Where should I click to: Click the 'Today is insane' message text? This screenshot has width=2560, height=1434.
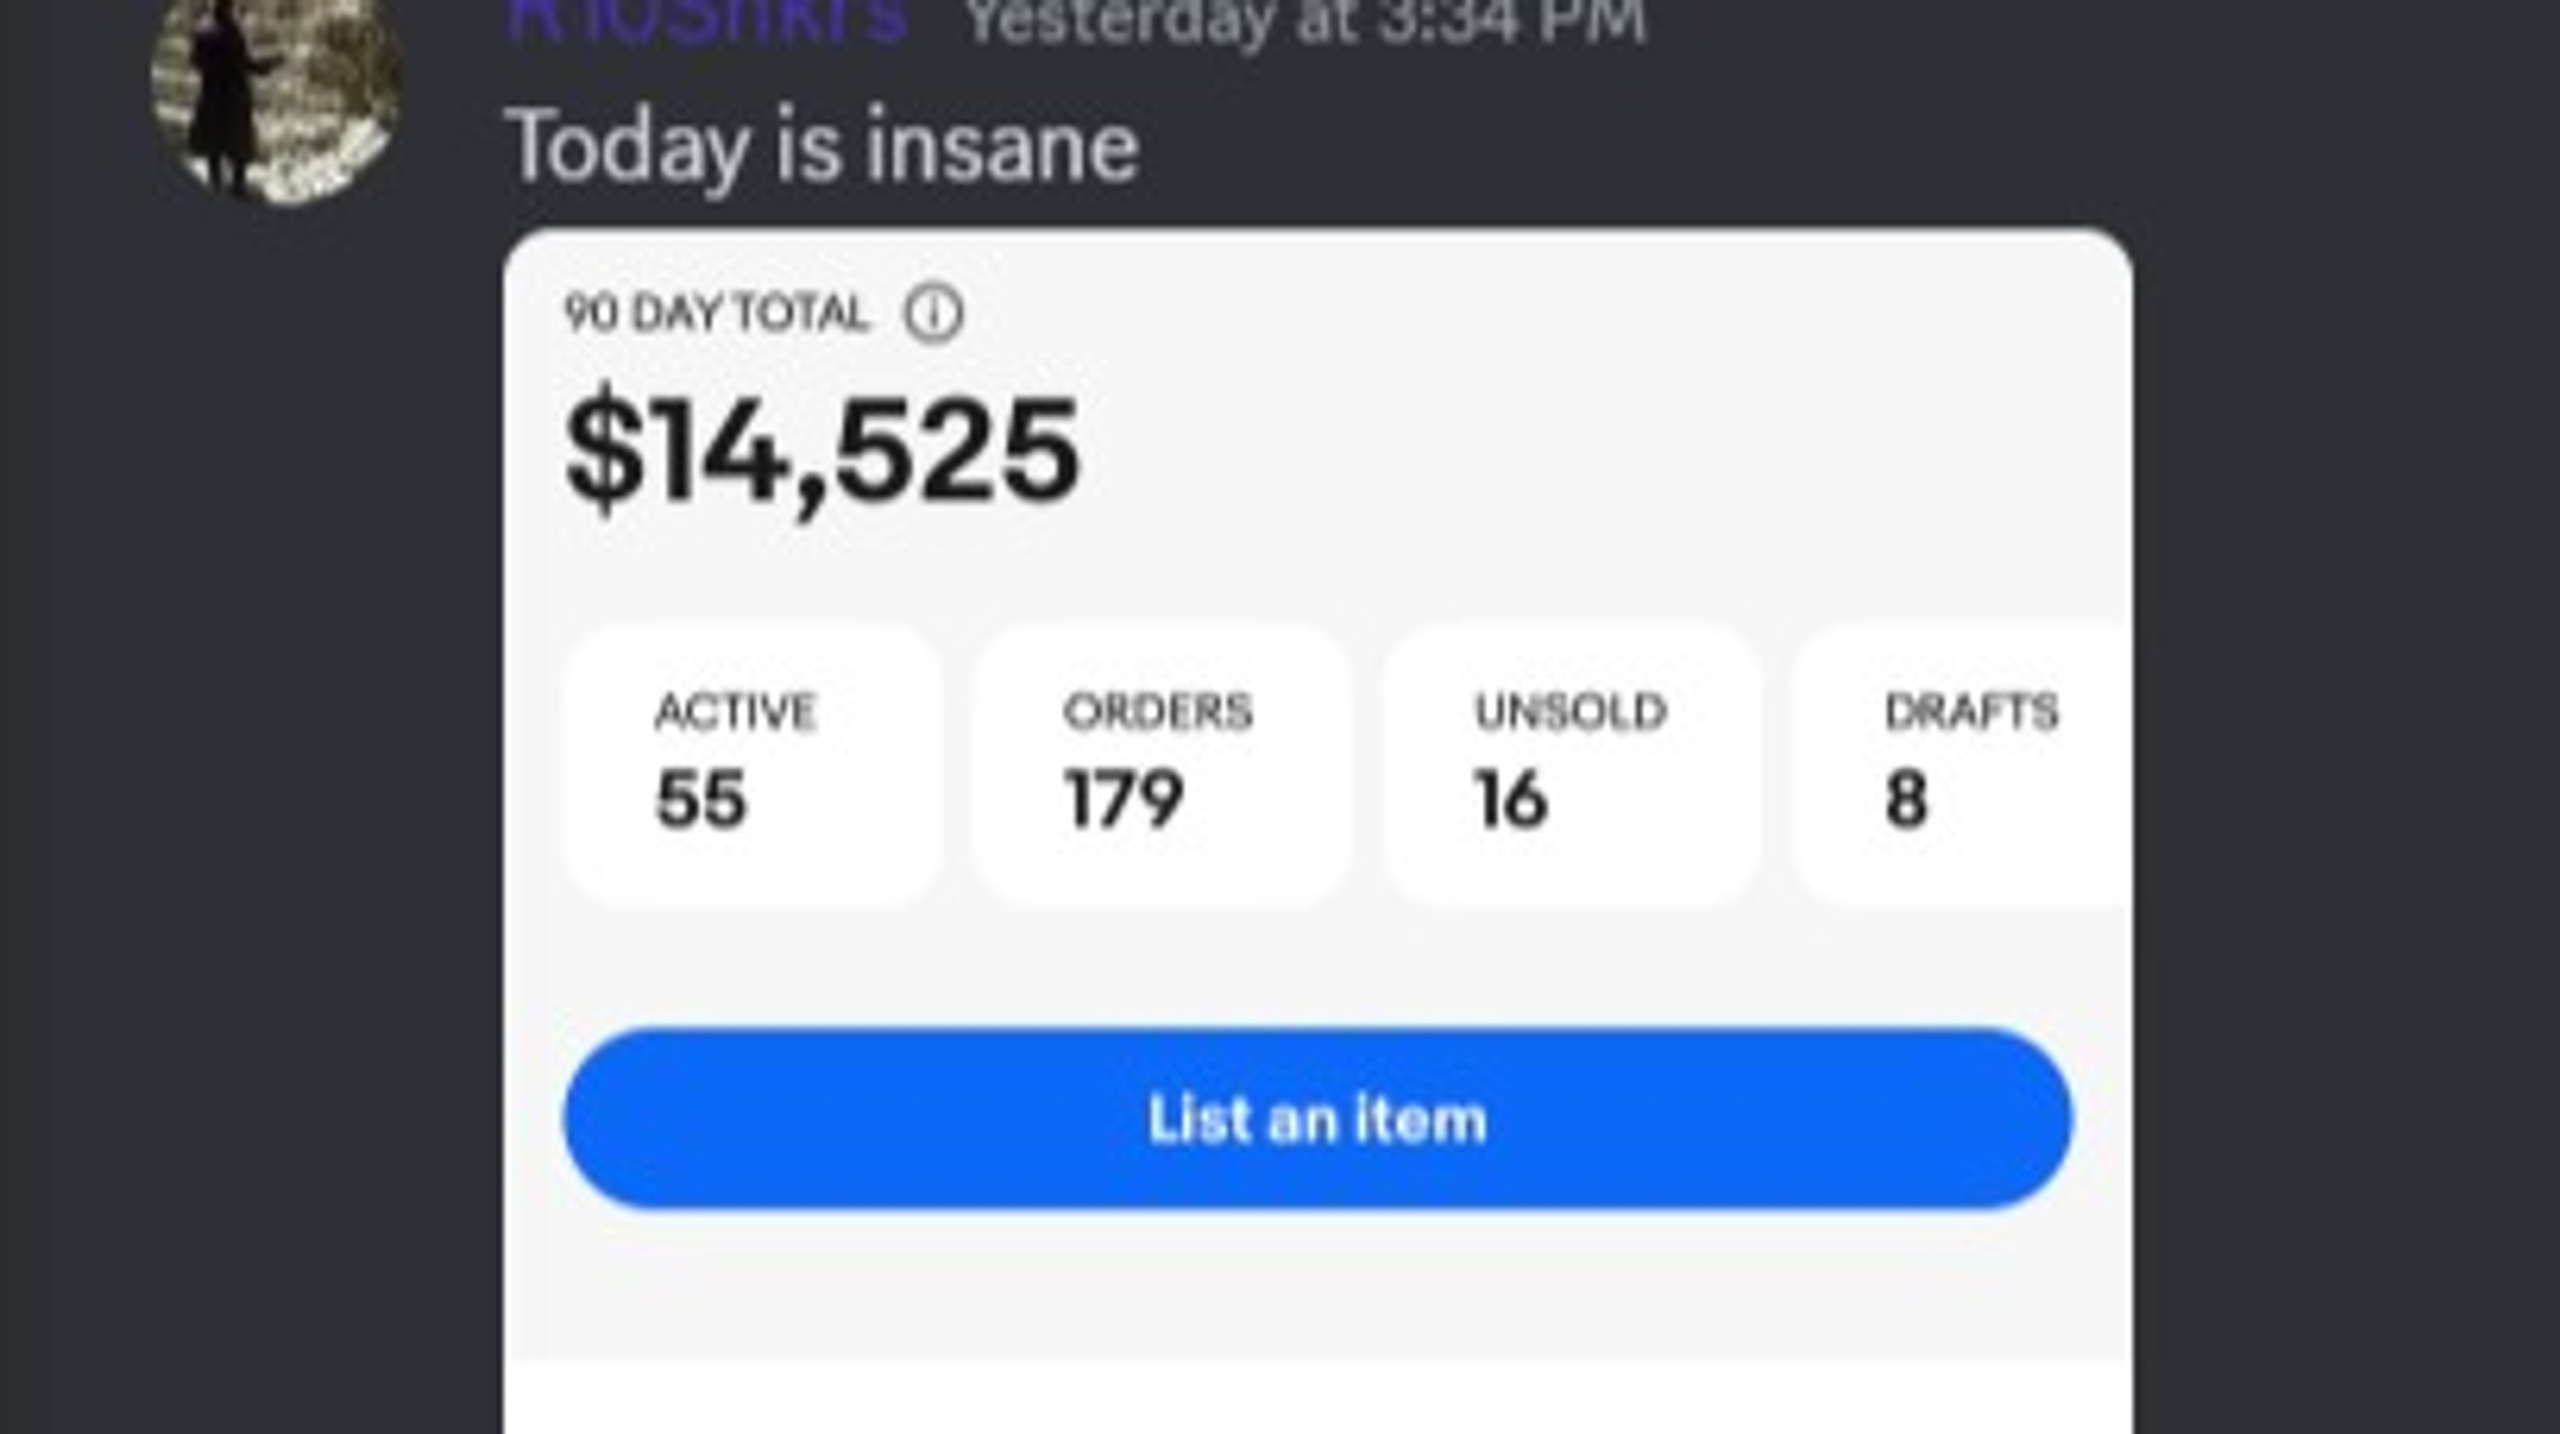822,148
